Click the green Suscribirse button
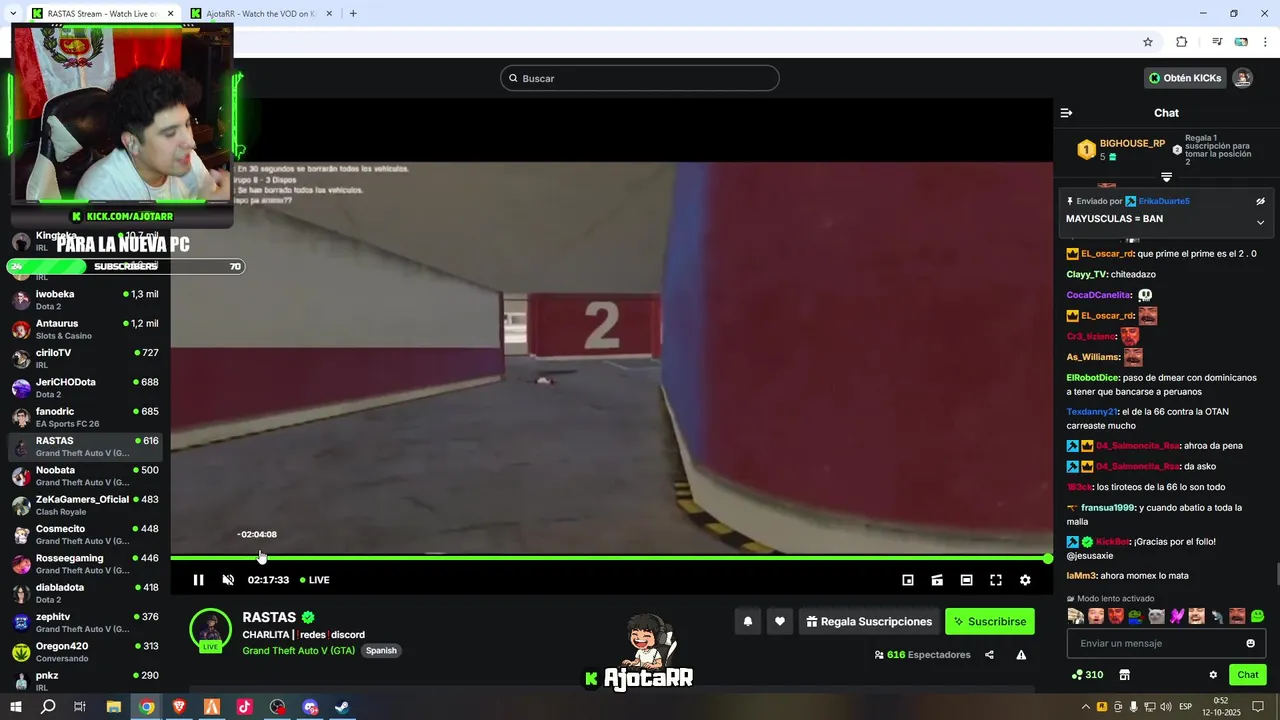1280x720 pixels. [990, 622]
